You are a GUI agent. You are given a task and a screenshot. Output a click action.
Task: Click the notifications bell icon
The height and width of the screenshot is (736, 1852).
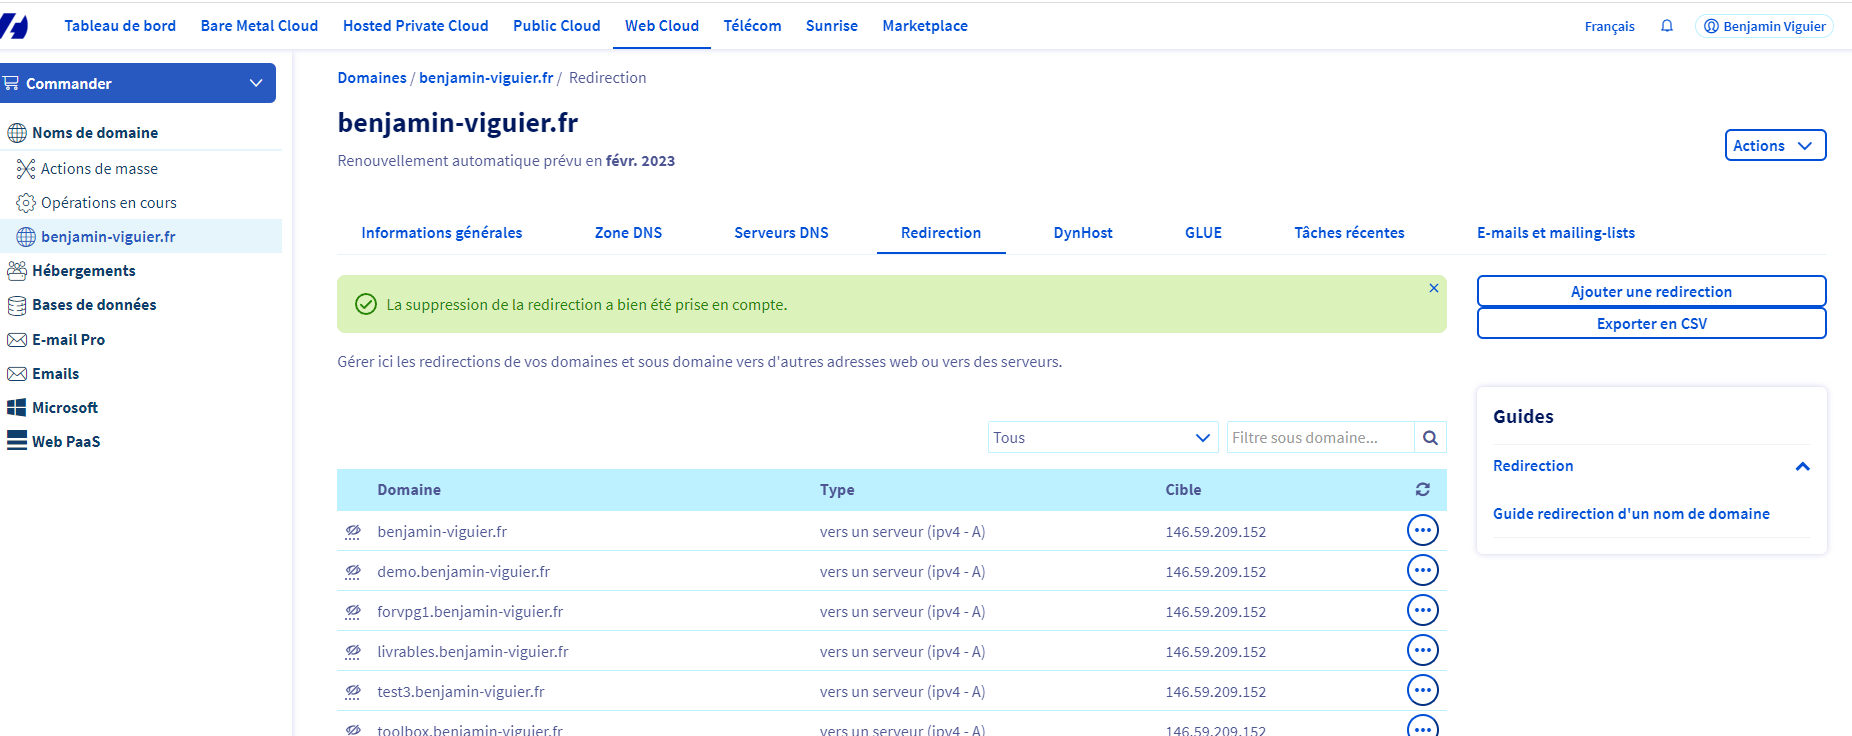click(1667, 26)
